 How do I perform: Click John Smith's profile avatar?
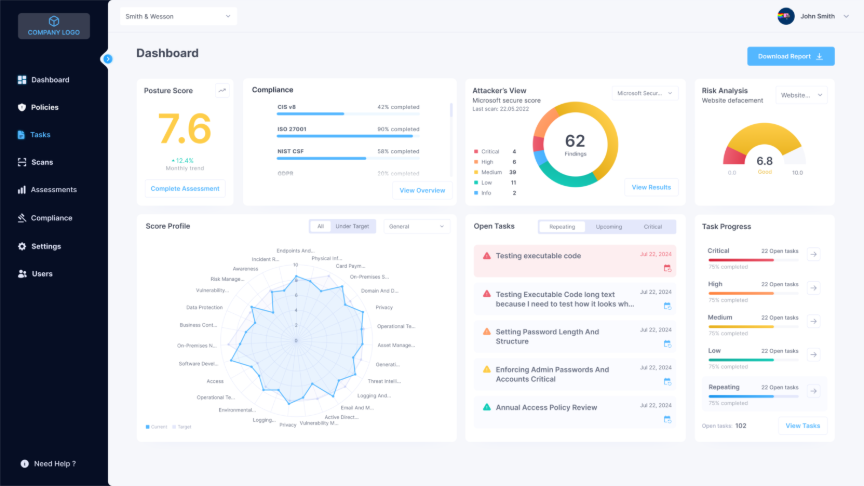coord(786,16)
